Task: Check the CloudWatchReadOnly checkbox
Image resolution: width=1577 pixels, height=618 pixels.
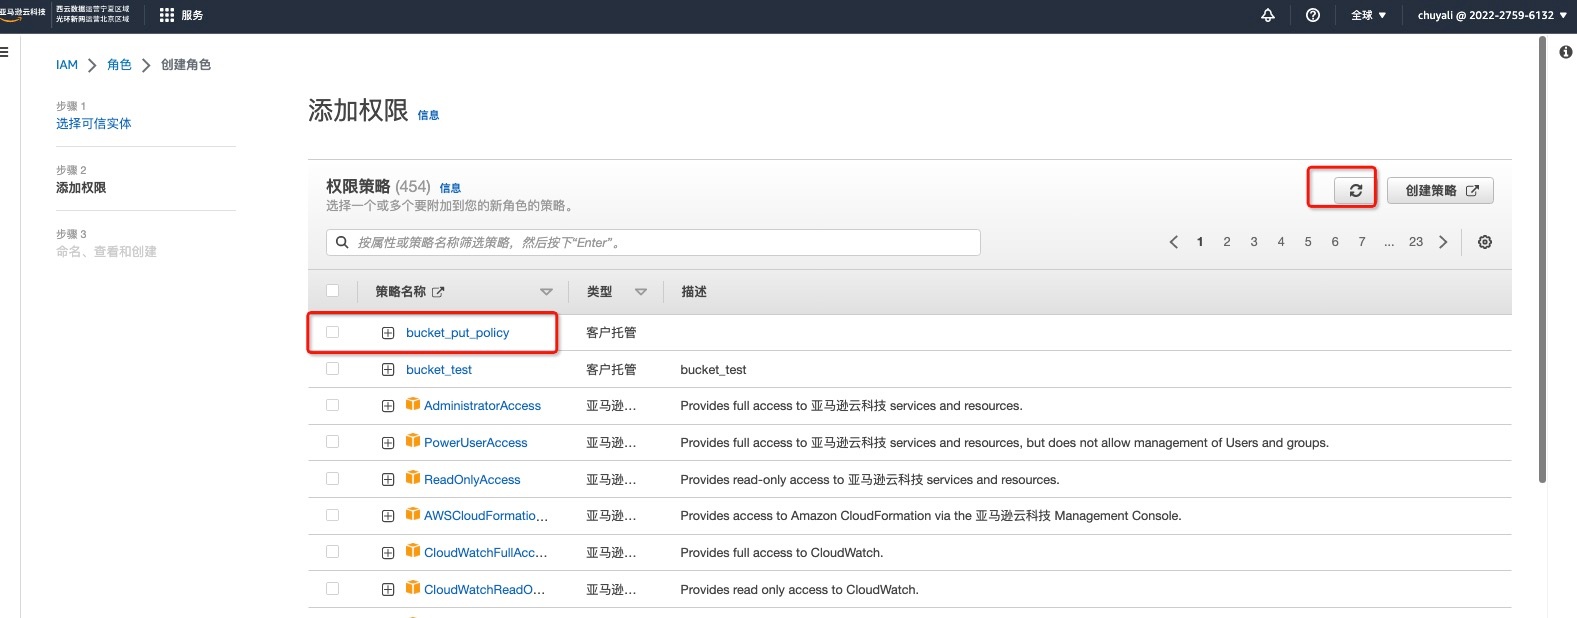Action: pyautogui.click(x=332, y=589)
